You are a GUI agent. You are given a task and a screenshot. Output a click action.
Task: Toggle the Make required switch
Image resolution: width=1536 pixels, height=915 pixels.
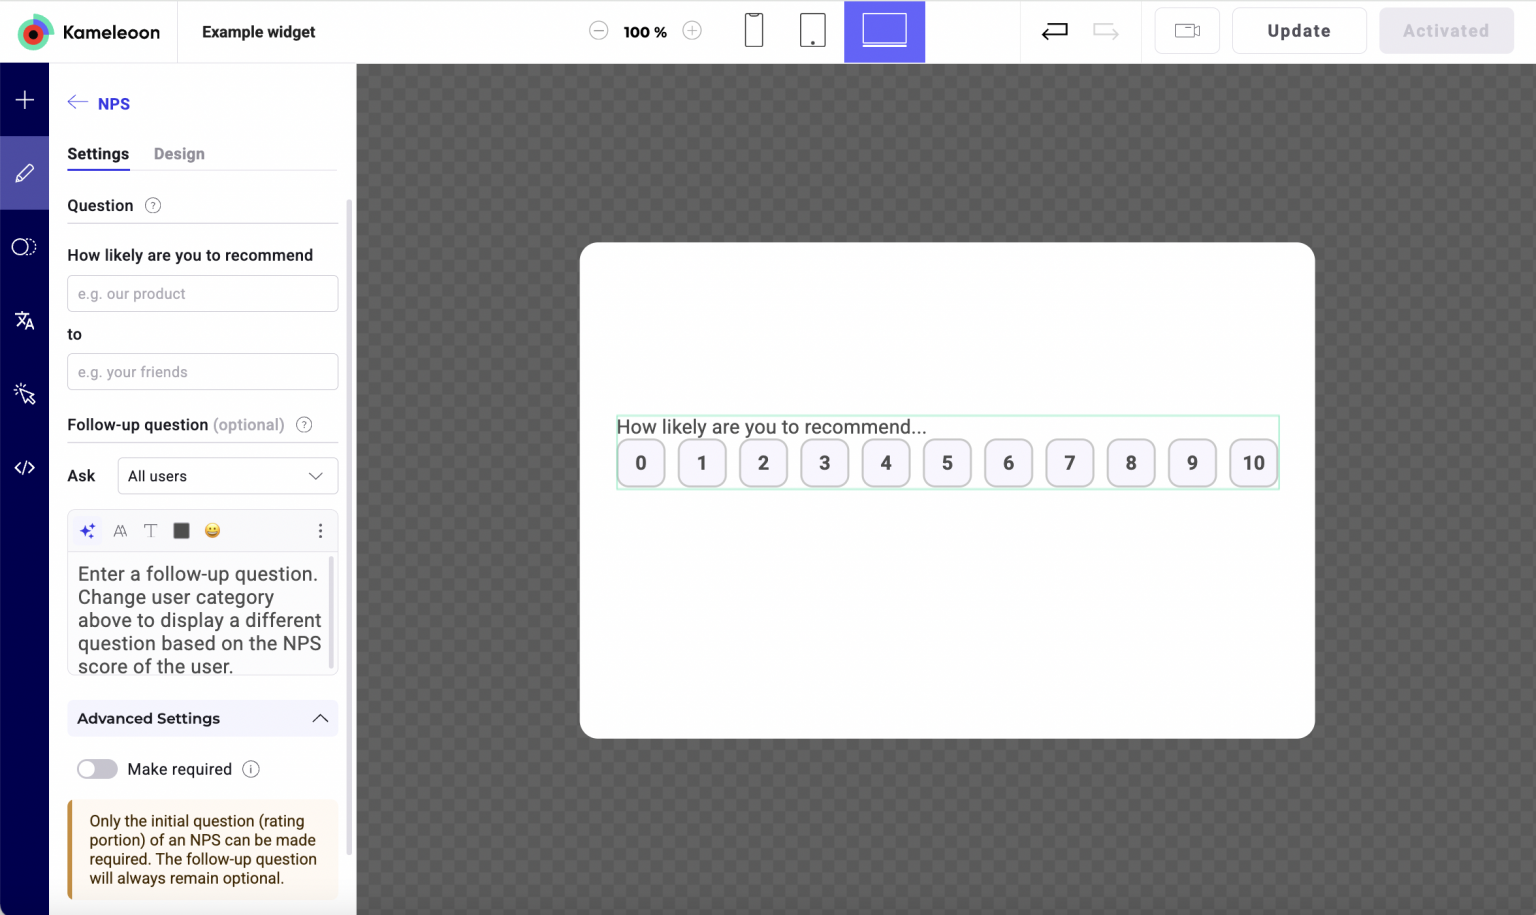tap(97, 769)
